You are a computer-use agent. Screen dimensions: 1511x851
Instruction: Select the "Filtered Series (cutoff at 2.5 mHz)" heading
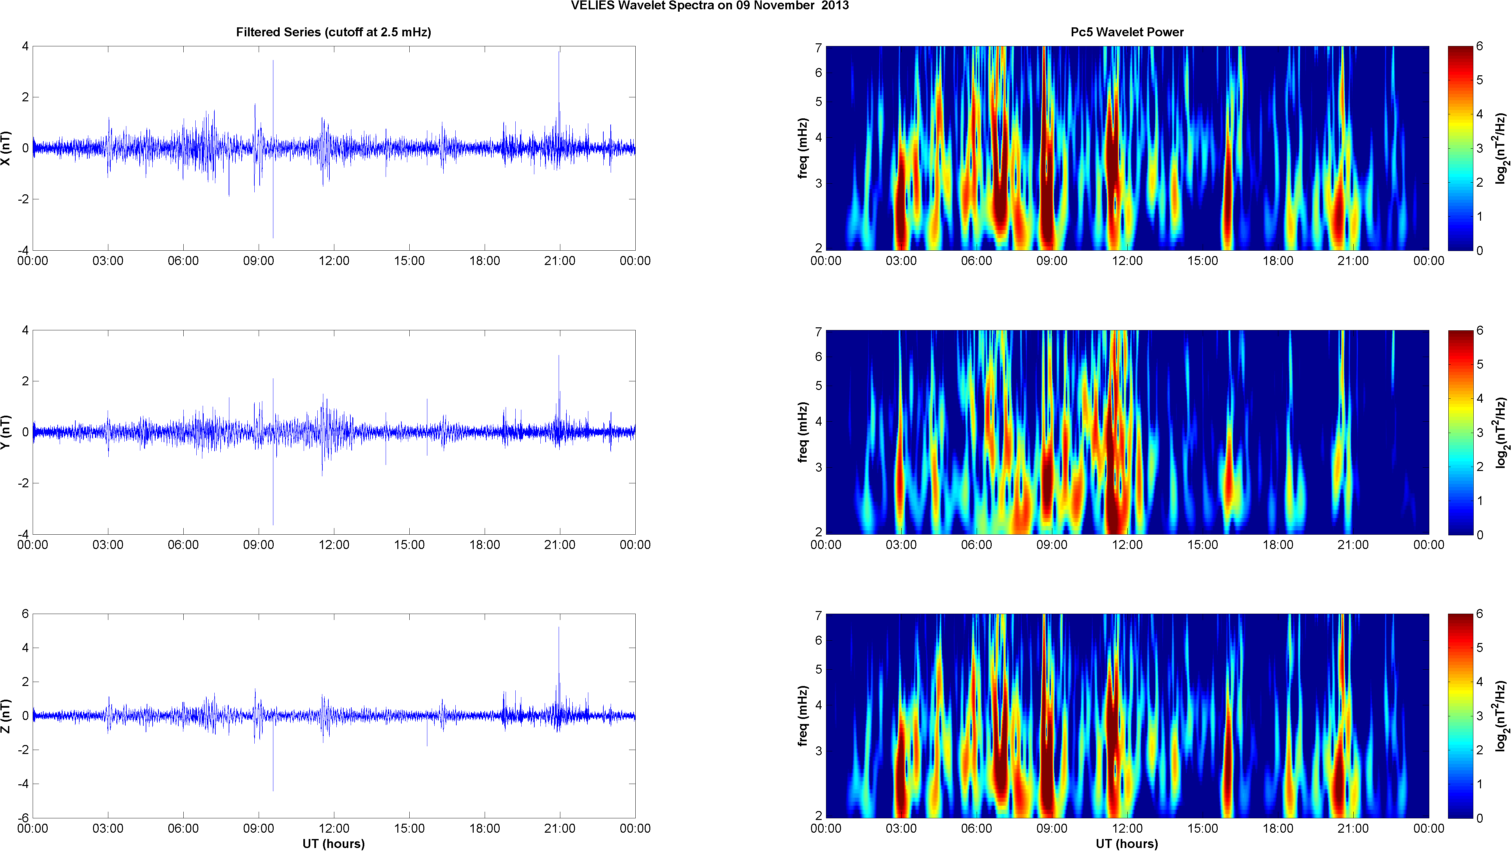coord(334,32)
